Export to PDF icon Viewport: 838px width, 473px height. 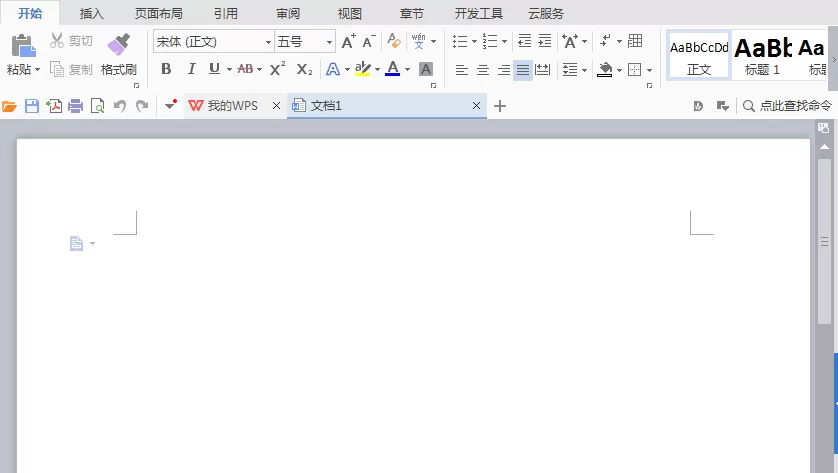[x=54, y=106]
